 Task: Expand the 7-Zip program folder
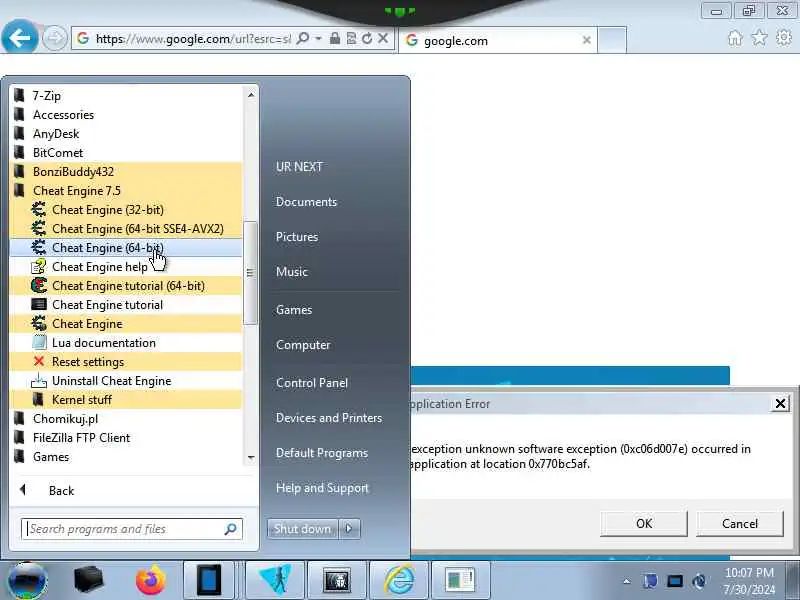126,96
